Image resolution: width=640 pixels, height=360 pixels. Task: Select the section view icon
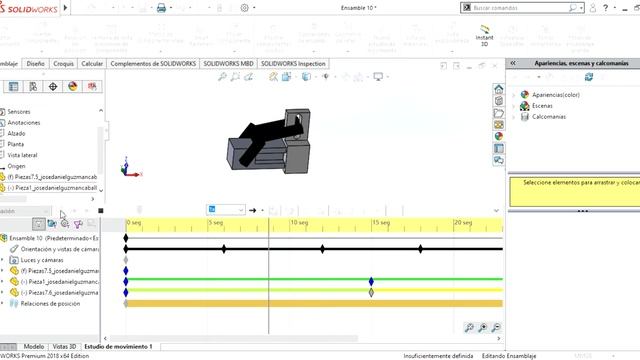[273, 76]
